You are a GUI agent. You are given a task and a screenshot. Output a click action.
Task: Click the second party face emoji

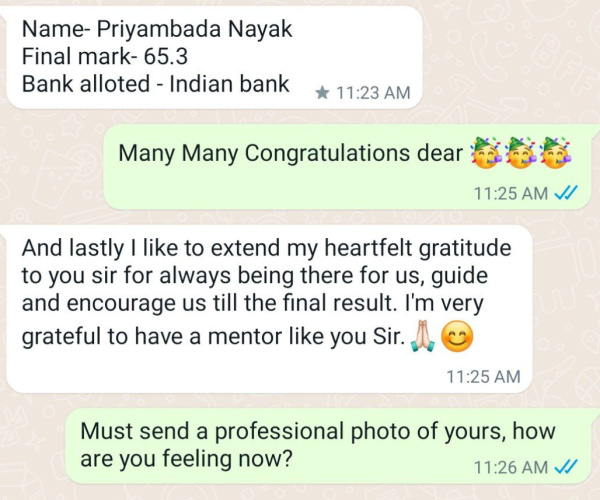[x=520, y=152]
